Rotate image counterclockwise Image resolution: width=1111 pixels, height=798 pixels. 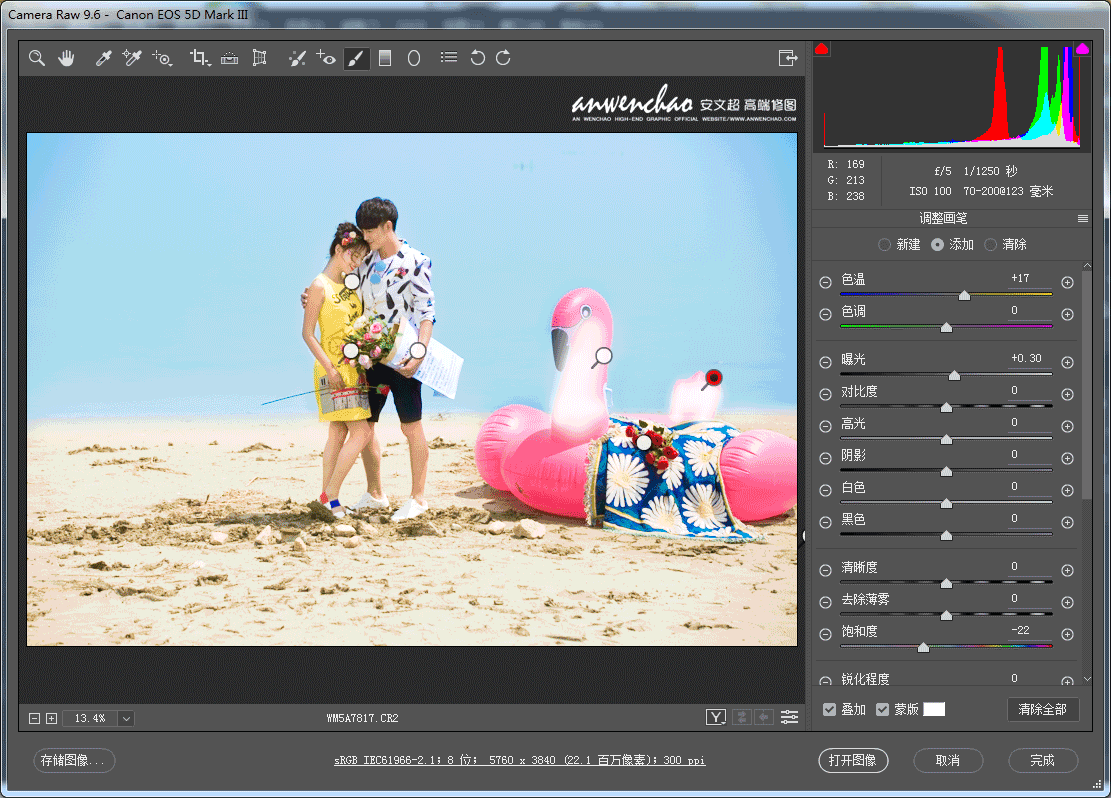coord(478,58)
